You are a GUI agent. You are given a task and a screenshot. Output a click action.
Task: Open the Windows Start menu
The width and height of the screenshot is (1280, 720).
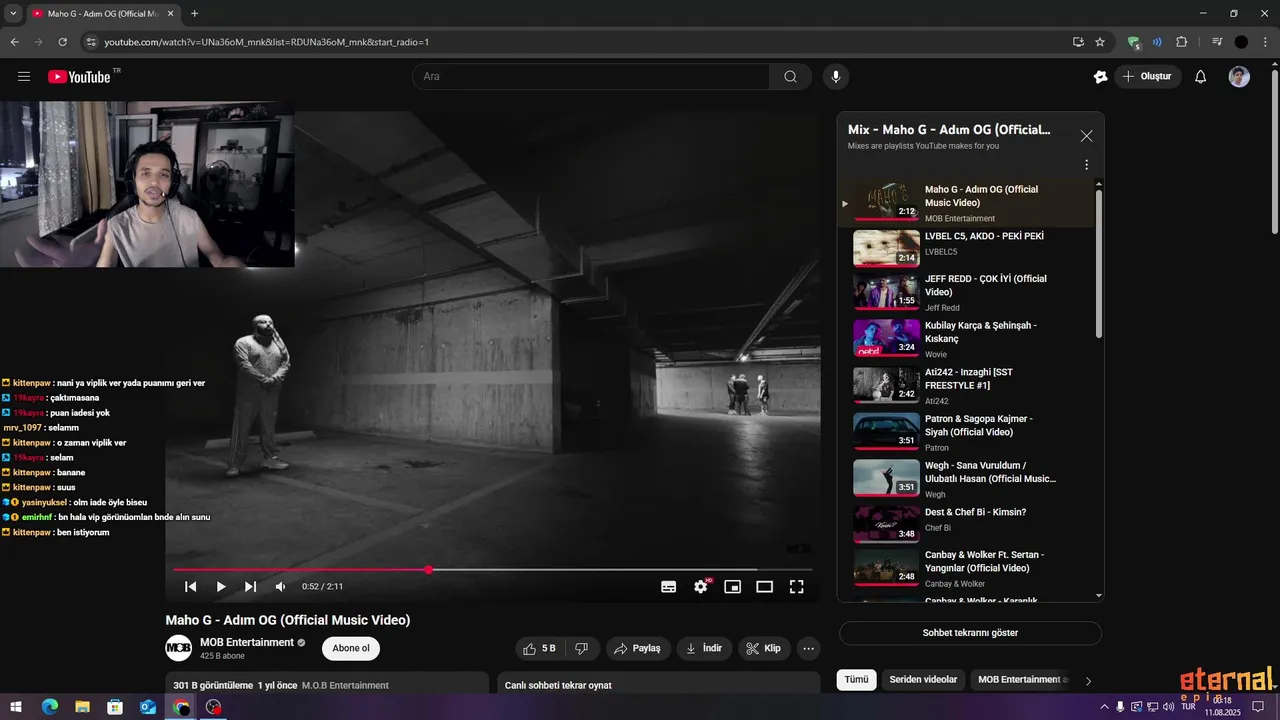16,707
